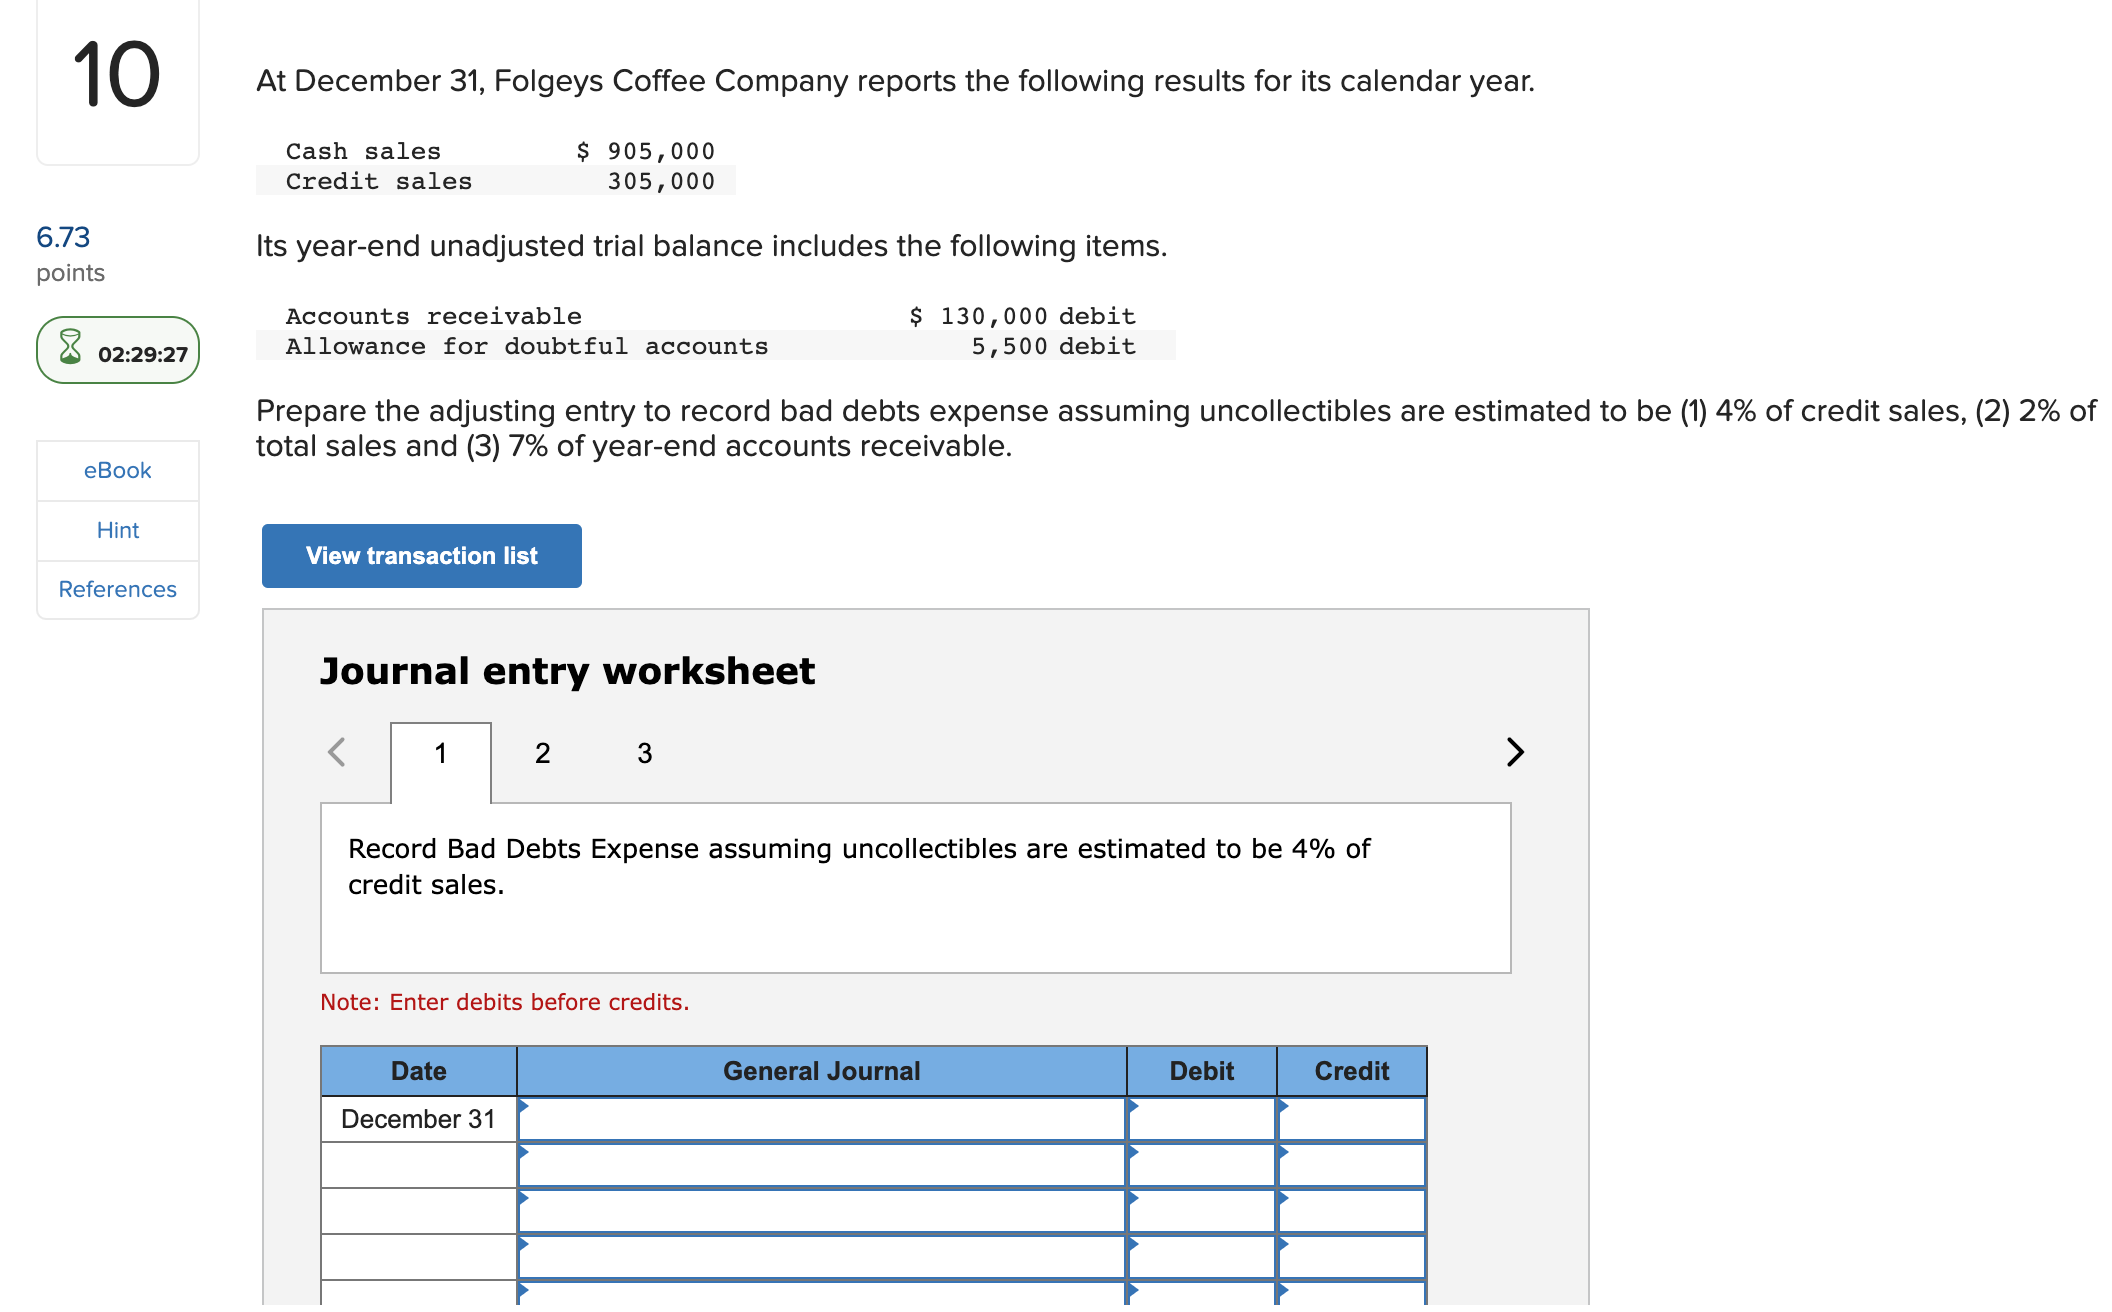The height and width of the screenshot is (1312, 2112).
Task: Click the Credit field on the second row
Action: coord(1352,1164)
